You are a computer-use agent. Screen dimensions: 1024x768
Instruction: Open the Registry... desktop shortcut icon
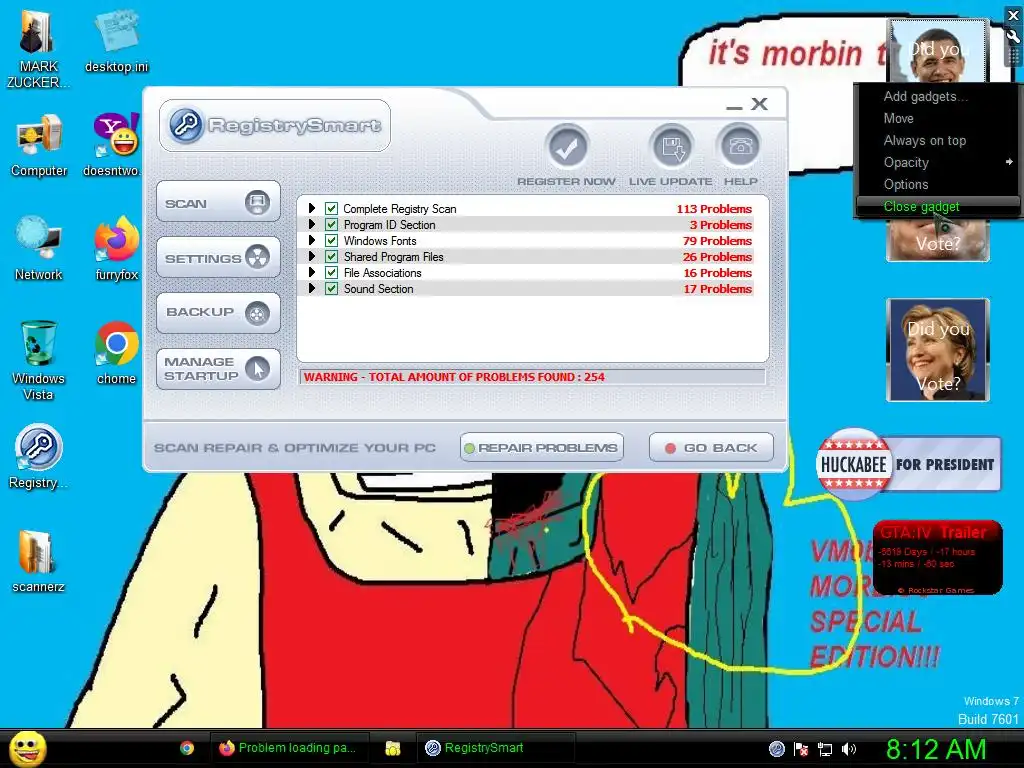(38, 448)
